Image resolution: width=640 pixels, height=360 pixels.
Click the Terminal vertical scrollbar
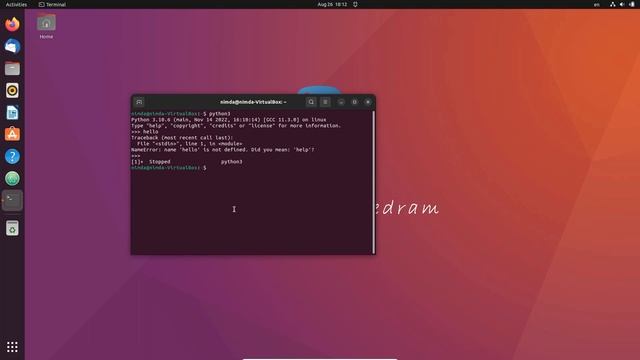click(x=373, y=182)
